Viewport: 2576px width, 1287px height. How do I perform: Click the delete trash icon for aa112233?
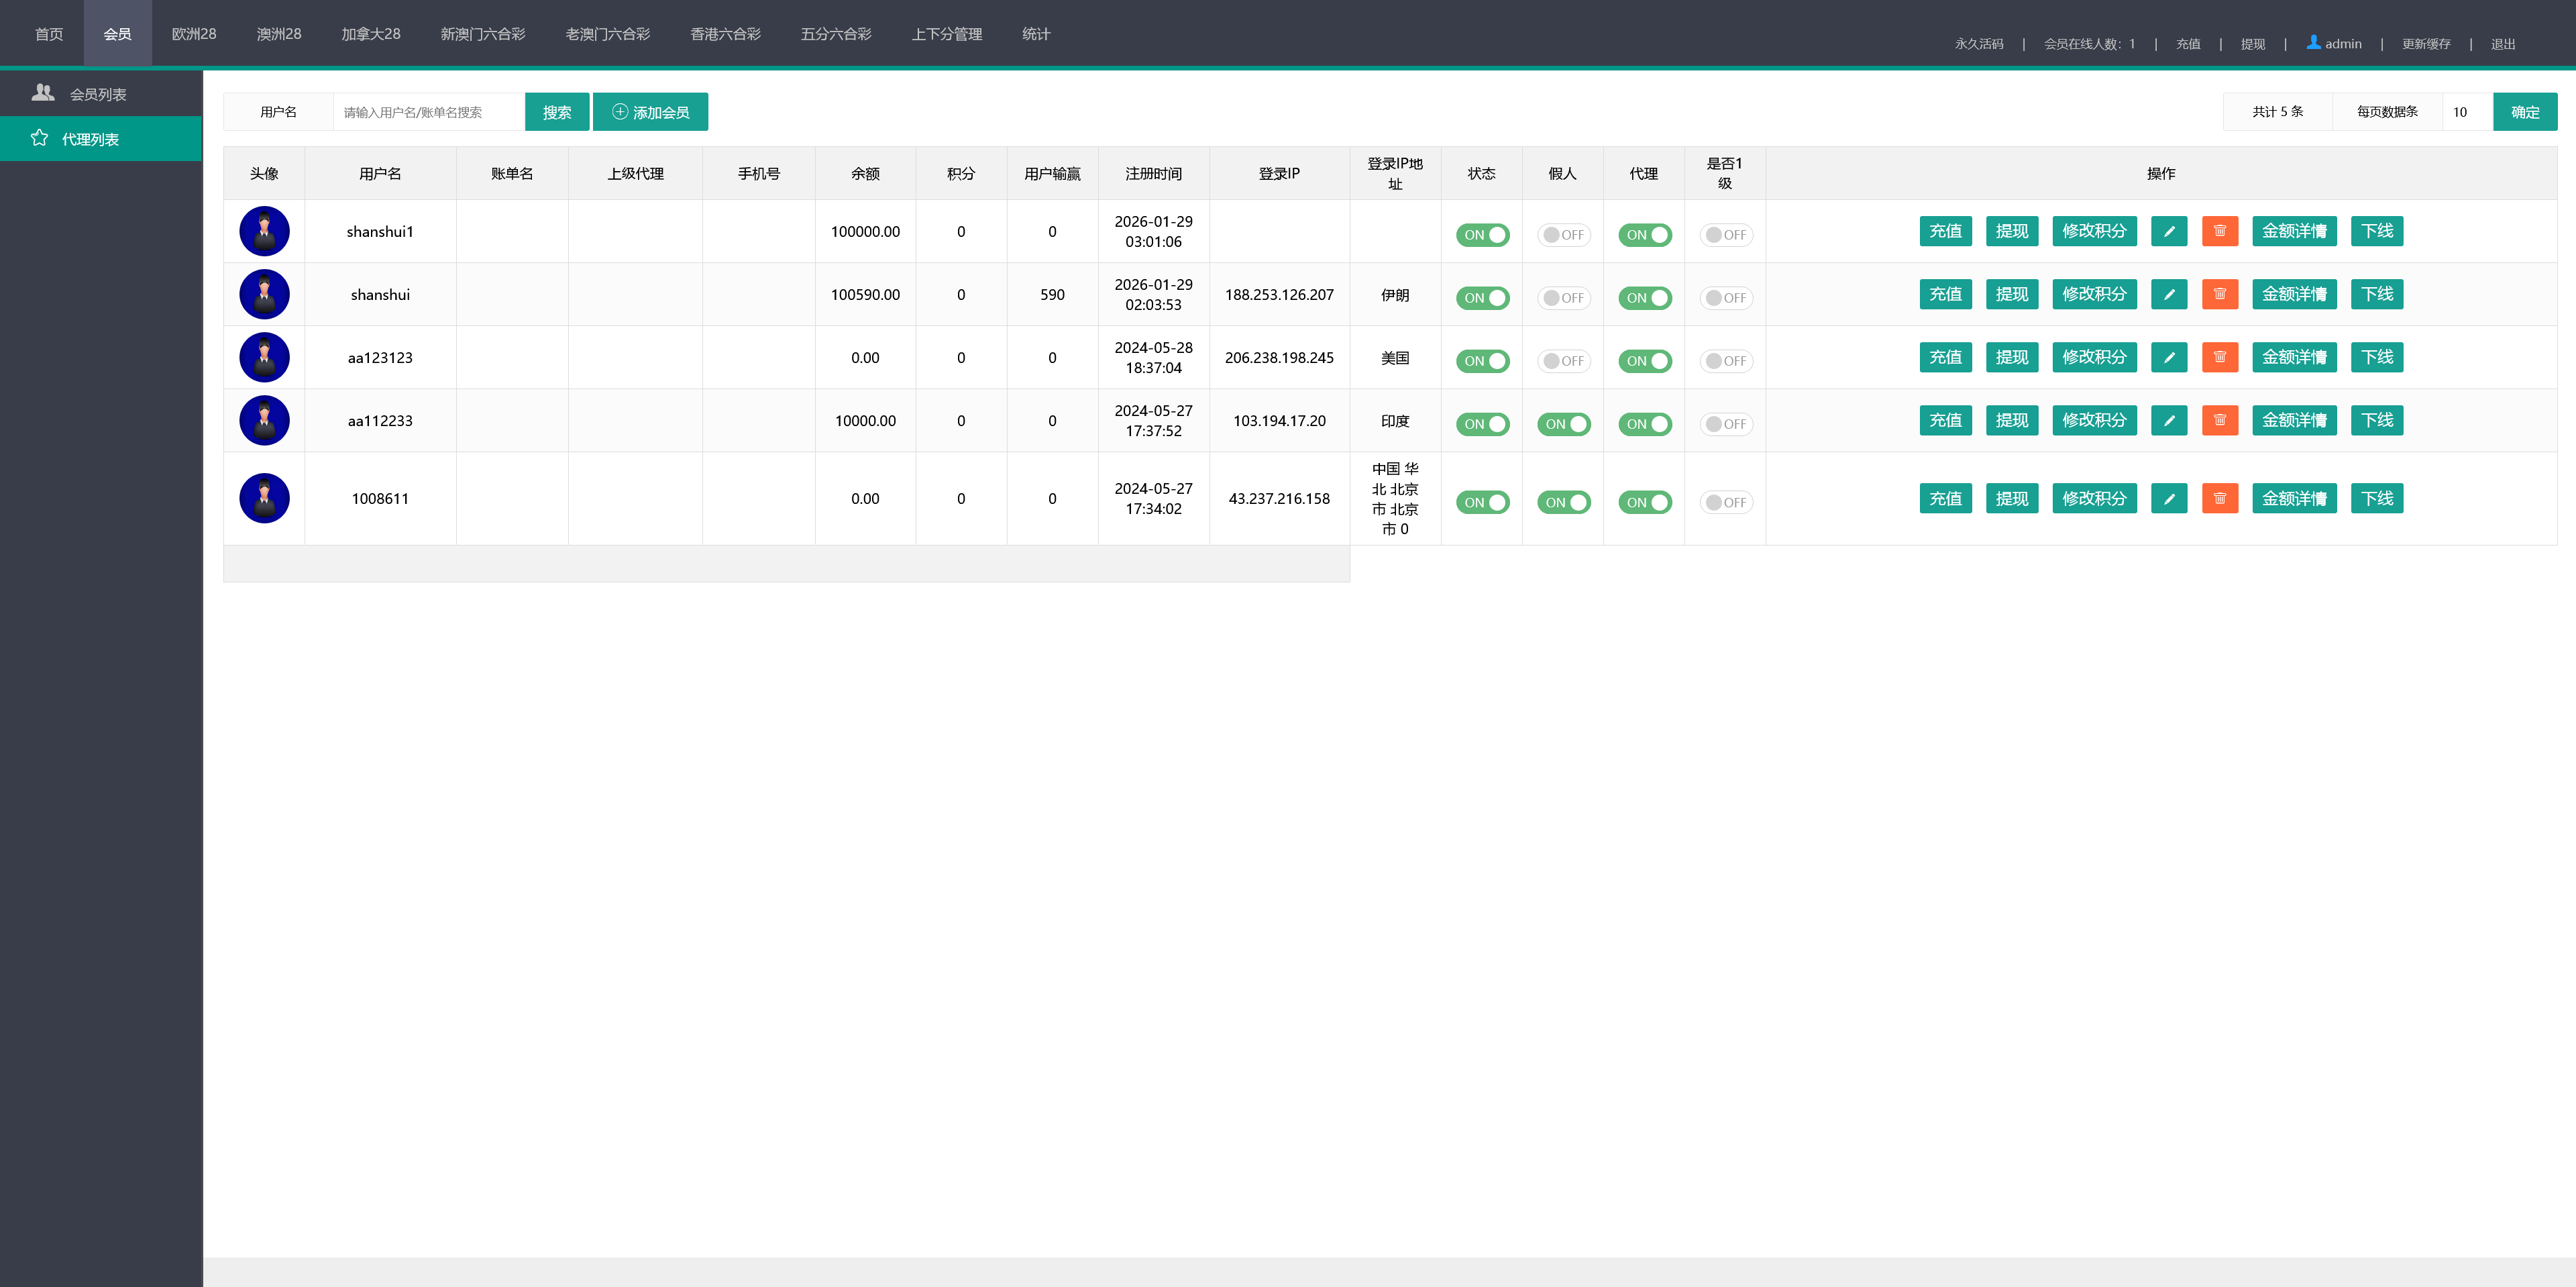pyautogui.click(x=2219, y=420)
